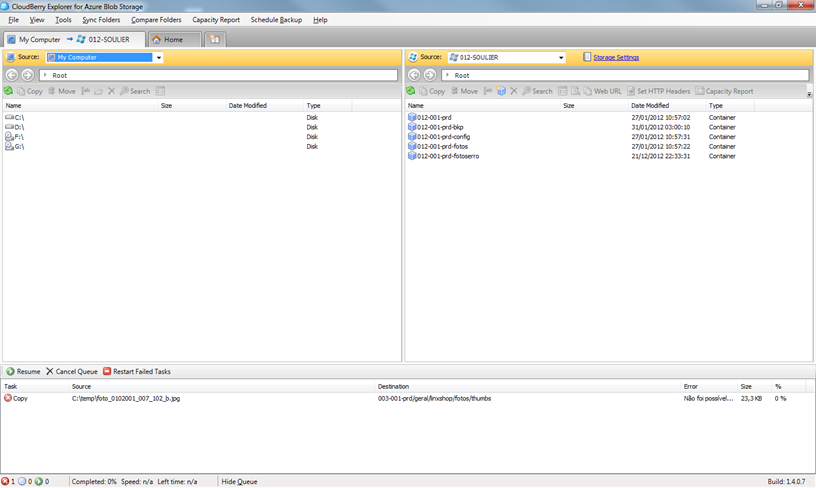Select the 012-001-prd container
The image size is (816, 488).
(430, 118)
